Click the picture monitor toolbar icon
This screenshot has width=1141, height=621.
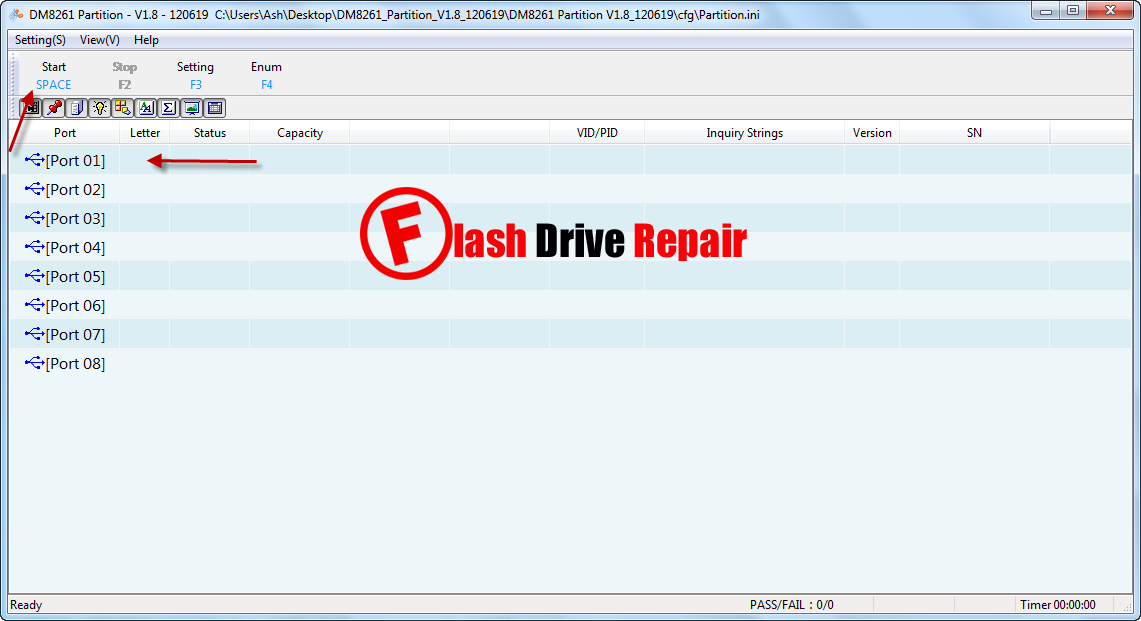coord(191,108)
